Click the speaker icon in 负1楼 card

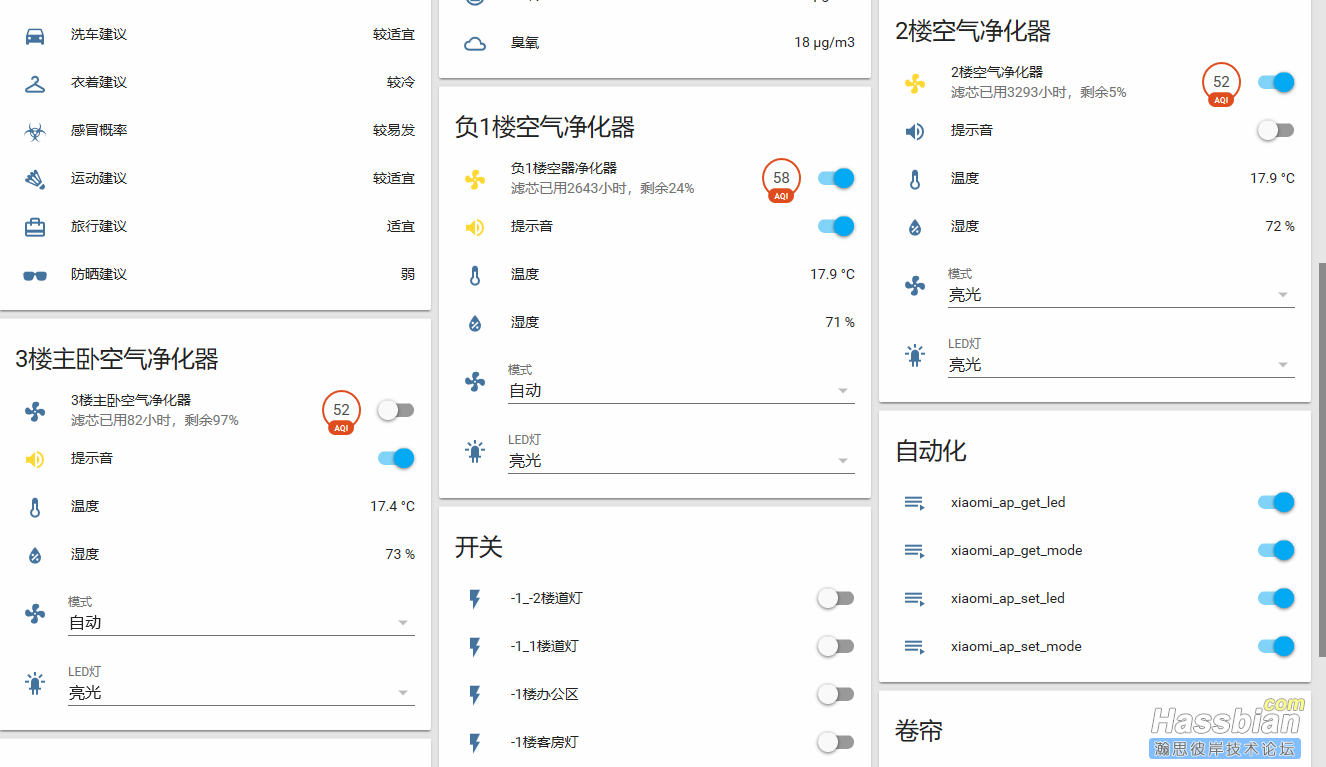pyautogui.click(x=475, y=227)
